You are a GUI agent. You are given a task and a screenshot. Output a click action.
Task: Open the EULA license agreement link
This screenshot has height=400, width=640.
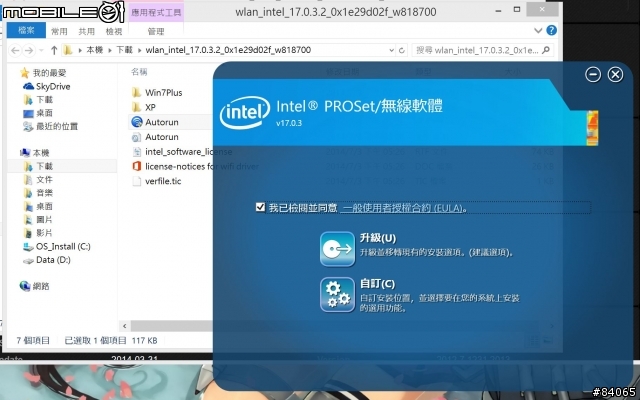(x=403, y=208)
